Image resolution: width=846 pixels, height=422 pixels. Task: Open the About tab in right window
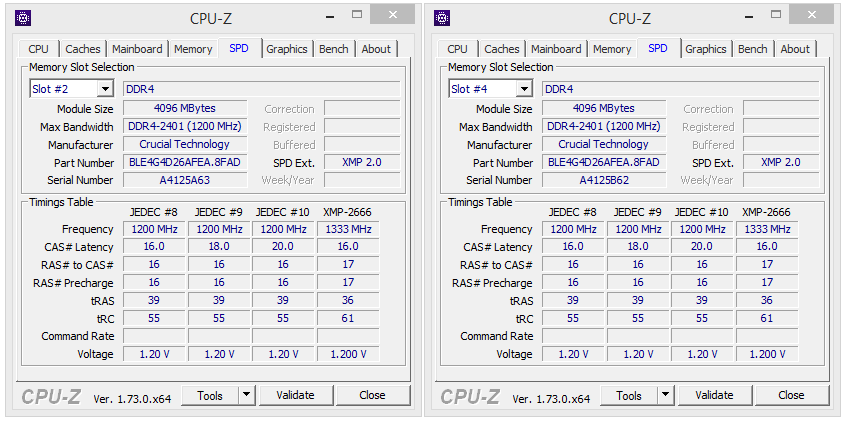[x=795, y=49]
